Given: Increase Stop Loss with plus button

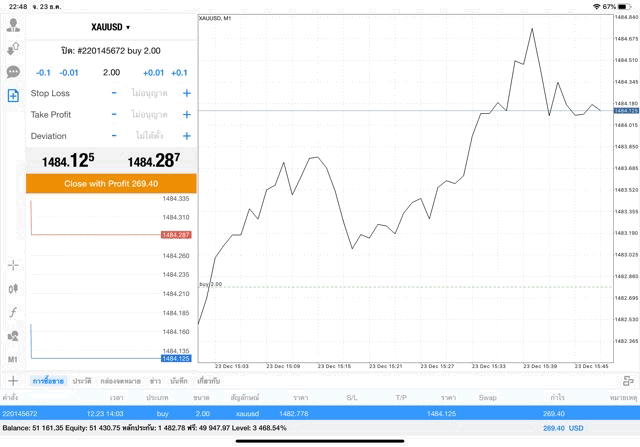Looking at the screenshot, I should [186, 93].
